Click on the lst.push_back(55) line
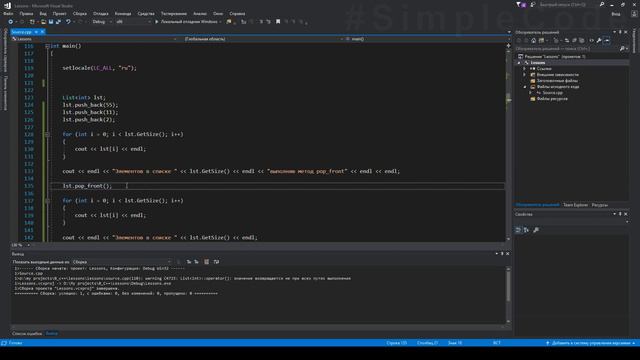 (90, 105)
